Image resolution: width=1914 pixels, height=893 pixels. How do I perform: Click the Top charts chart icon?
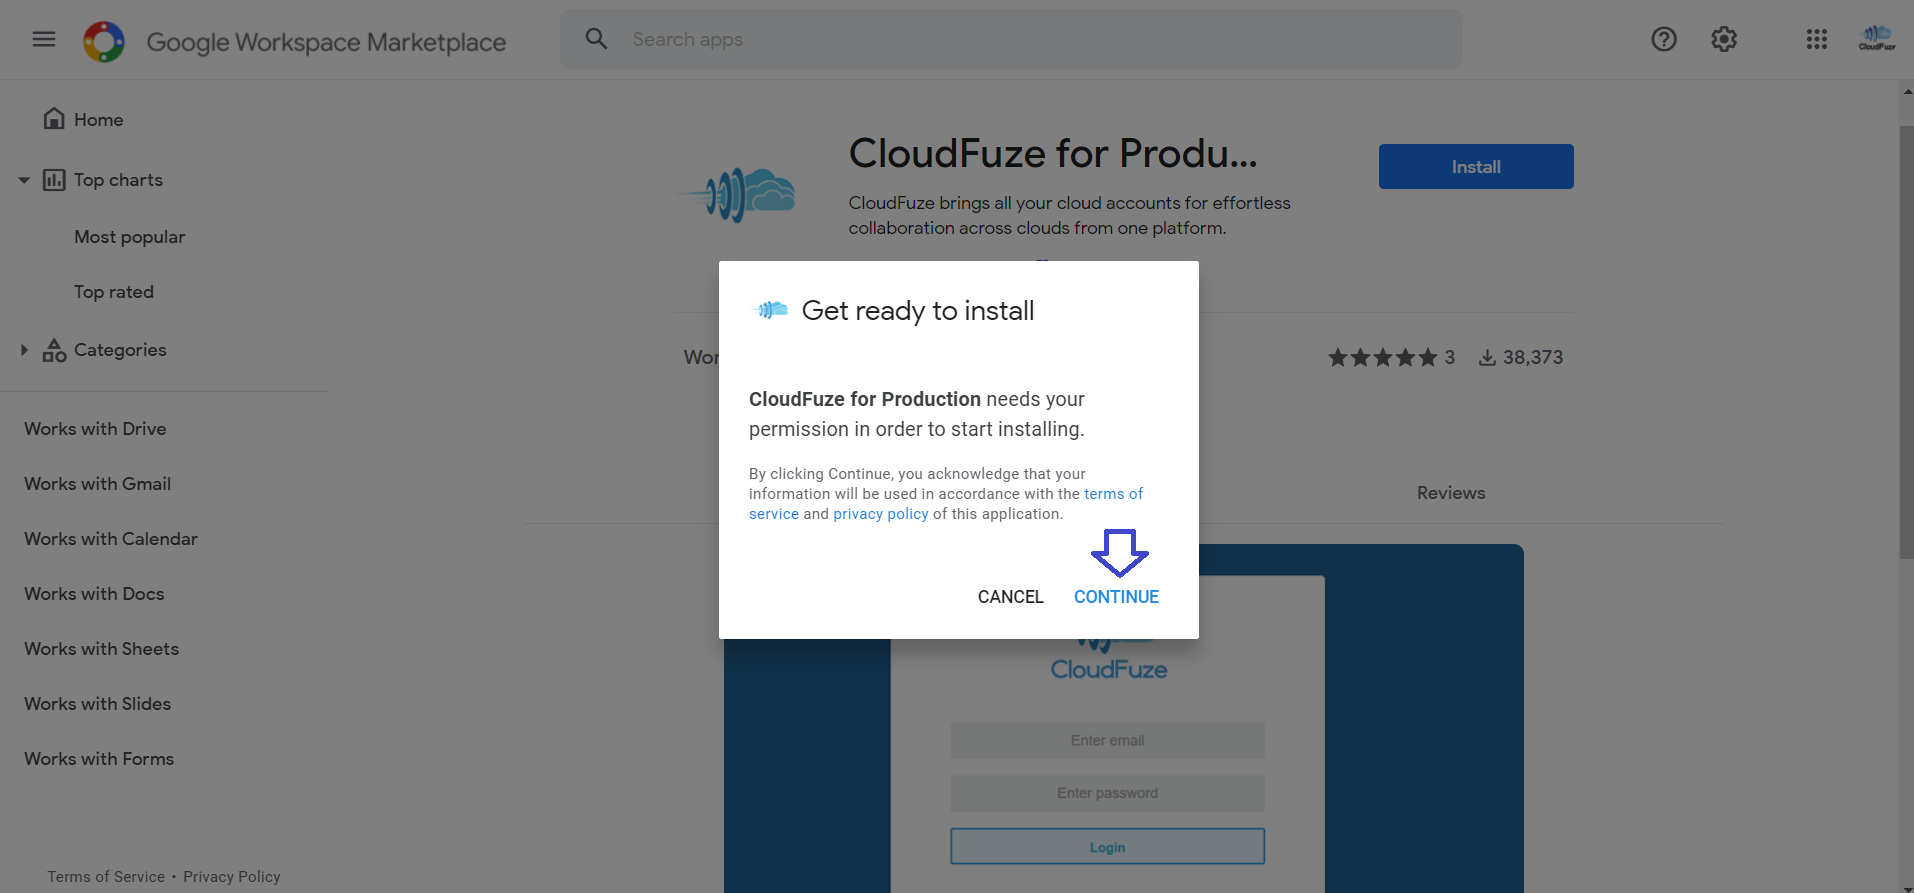[x=54, y=180]
